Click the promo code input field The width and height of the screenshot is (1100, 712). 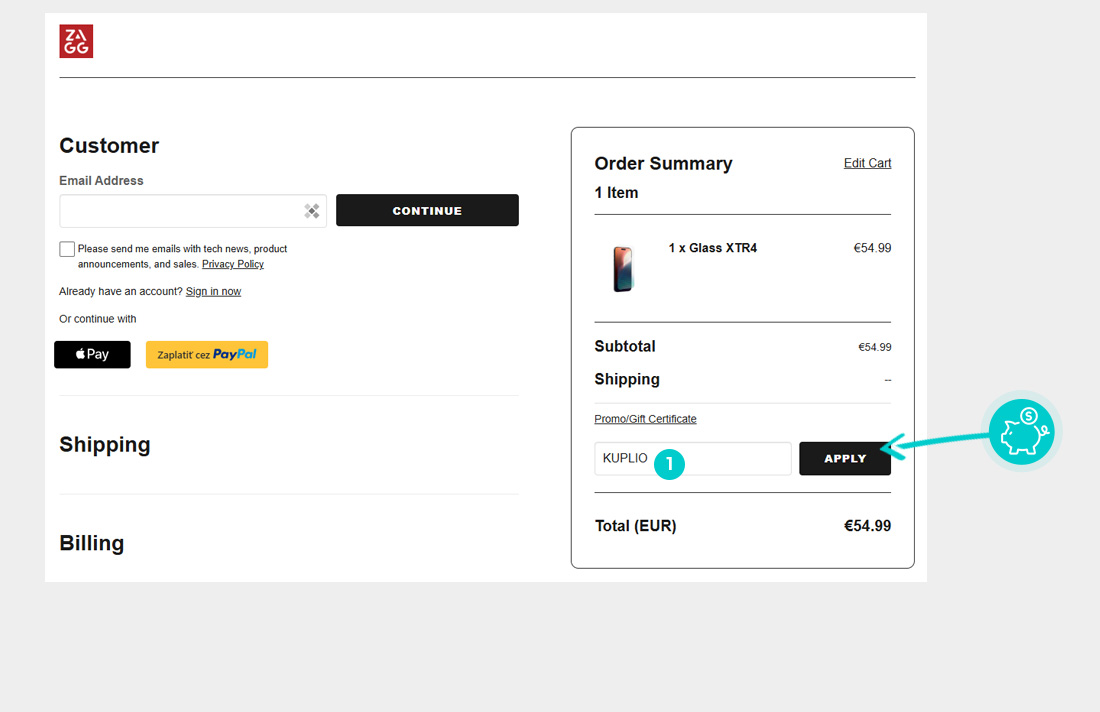click(693, 458)
